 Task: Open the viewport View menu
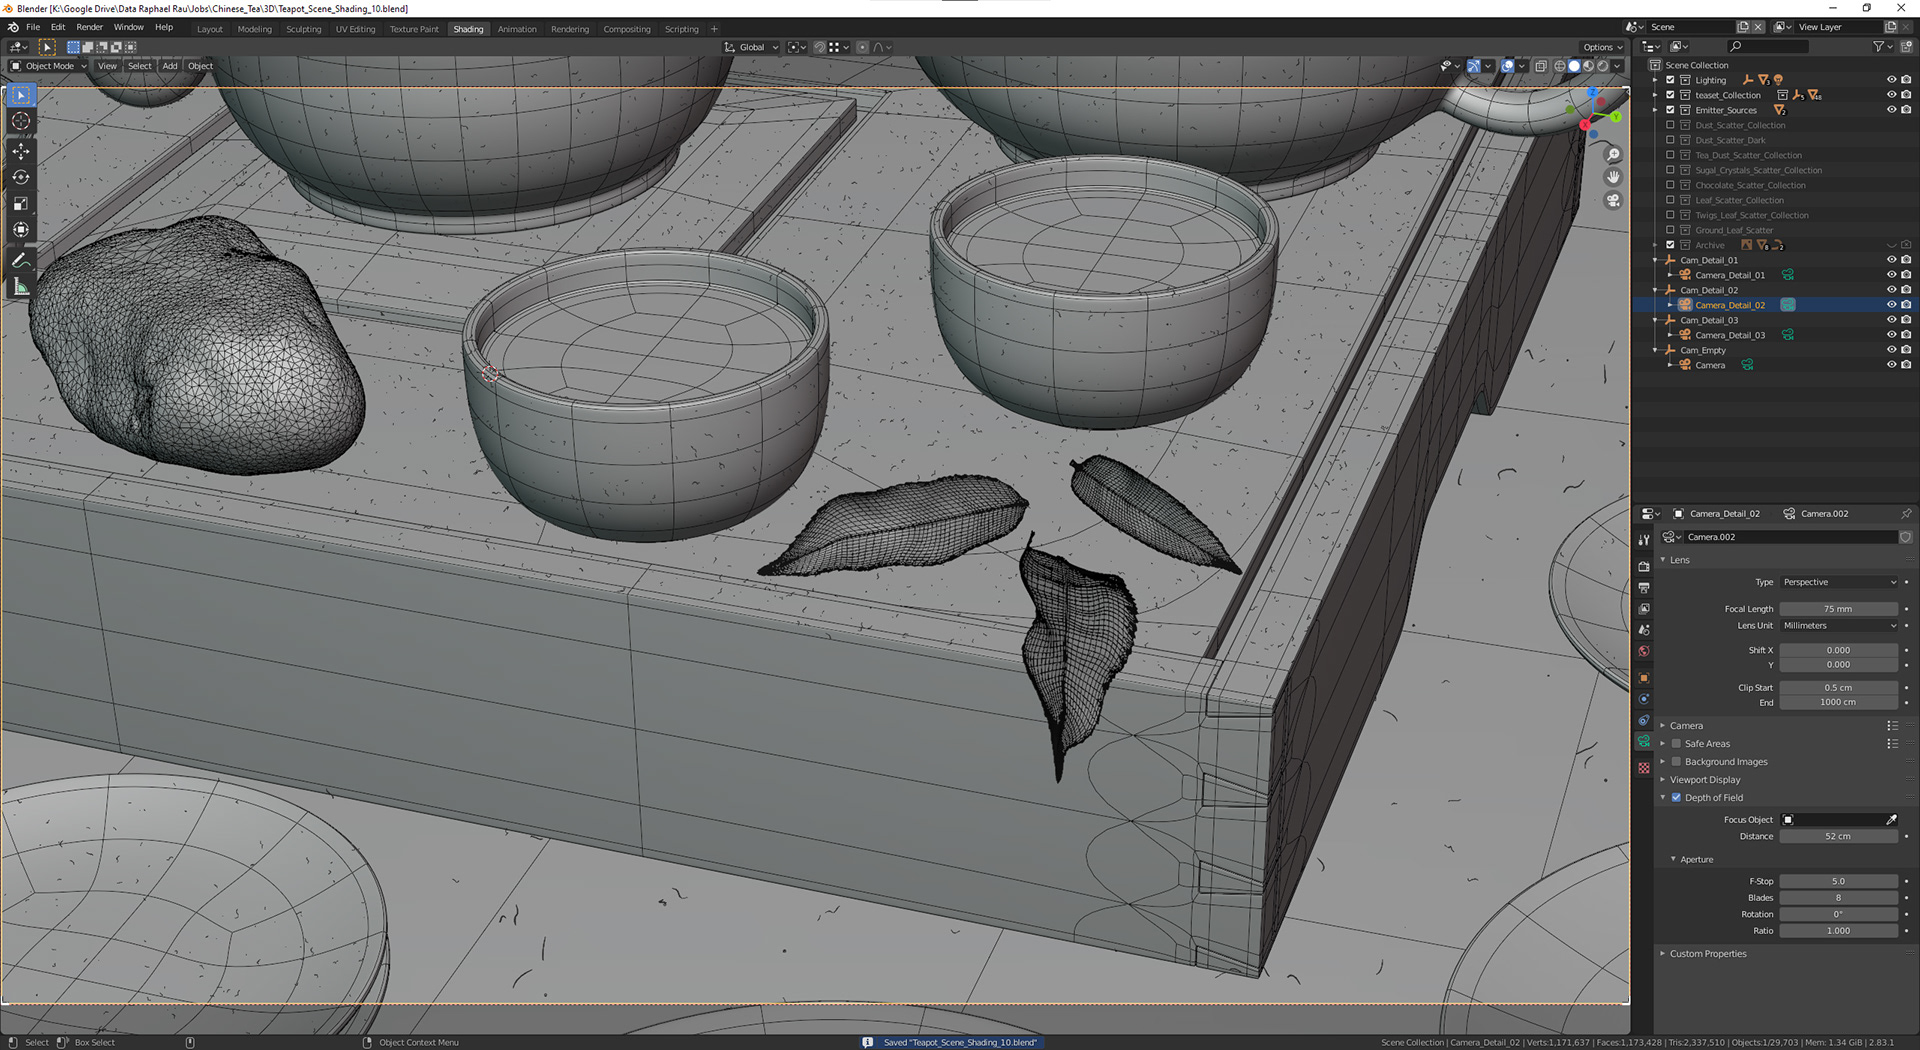point(107,66)
